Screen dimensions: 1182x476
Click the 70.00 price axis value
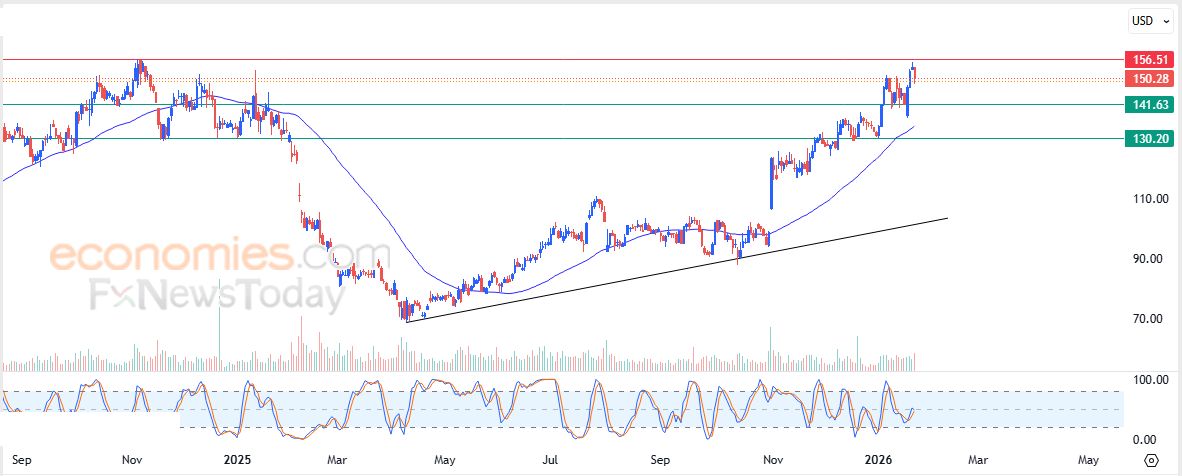click(1148, 319)
